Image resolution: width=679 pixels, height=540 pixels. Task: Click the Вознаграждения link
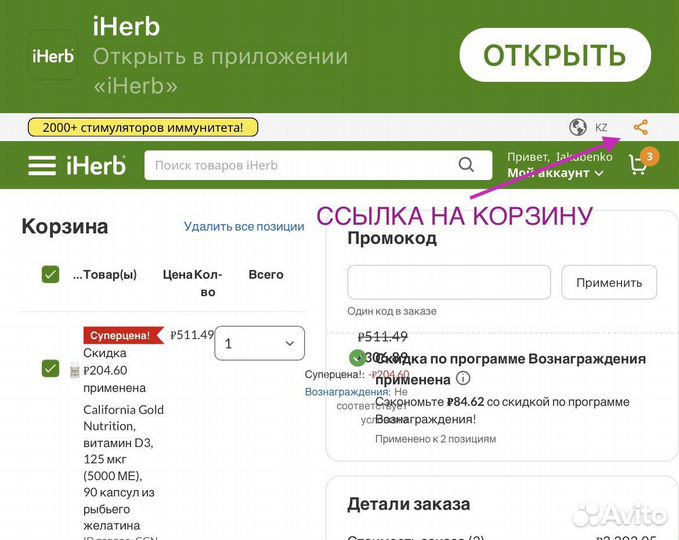click(348, 392)
